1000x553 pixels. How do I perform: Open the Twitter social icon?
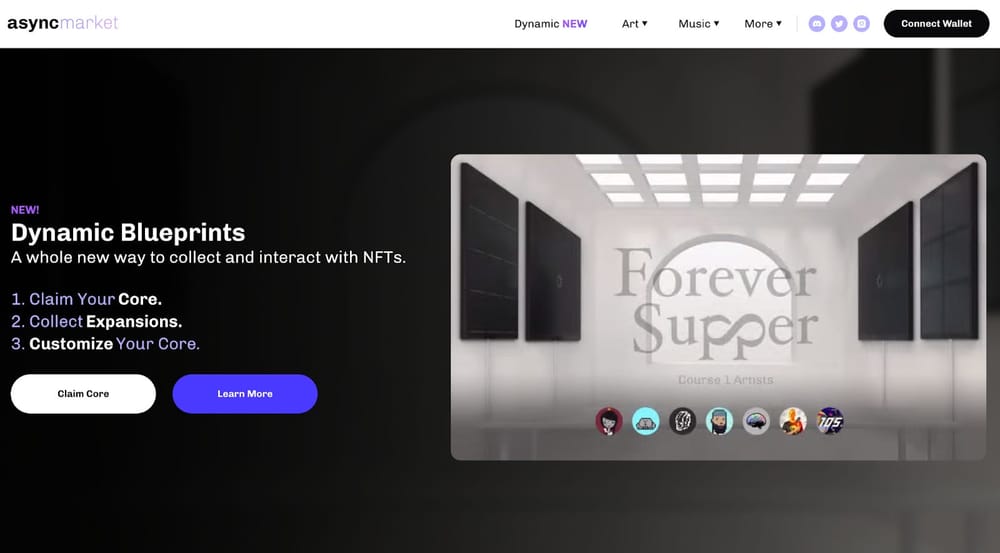click(x=839, y=24)
